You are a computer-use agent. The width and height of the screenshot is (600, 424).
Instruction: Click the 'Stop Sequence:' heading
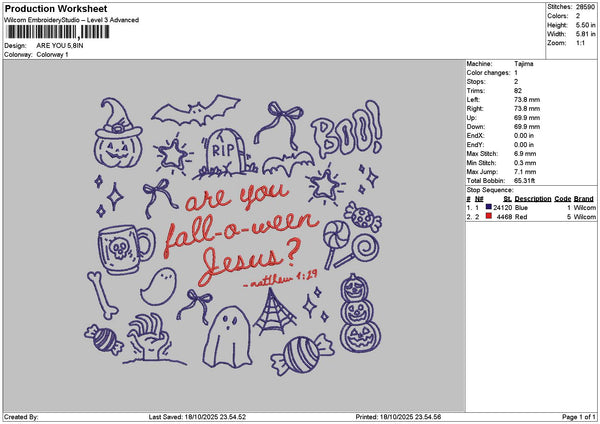click(490, 190)
